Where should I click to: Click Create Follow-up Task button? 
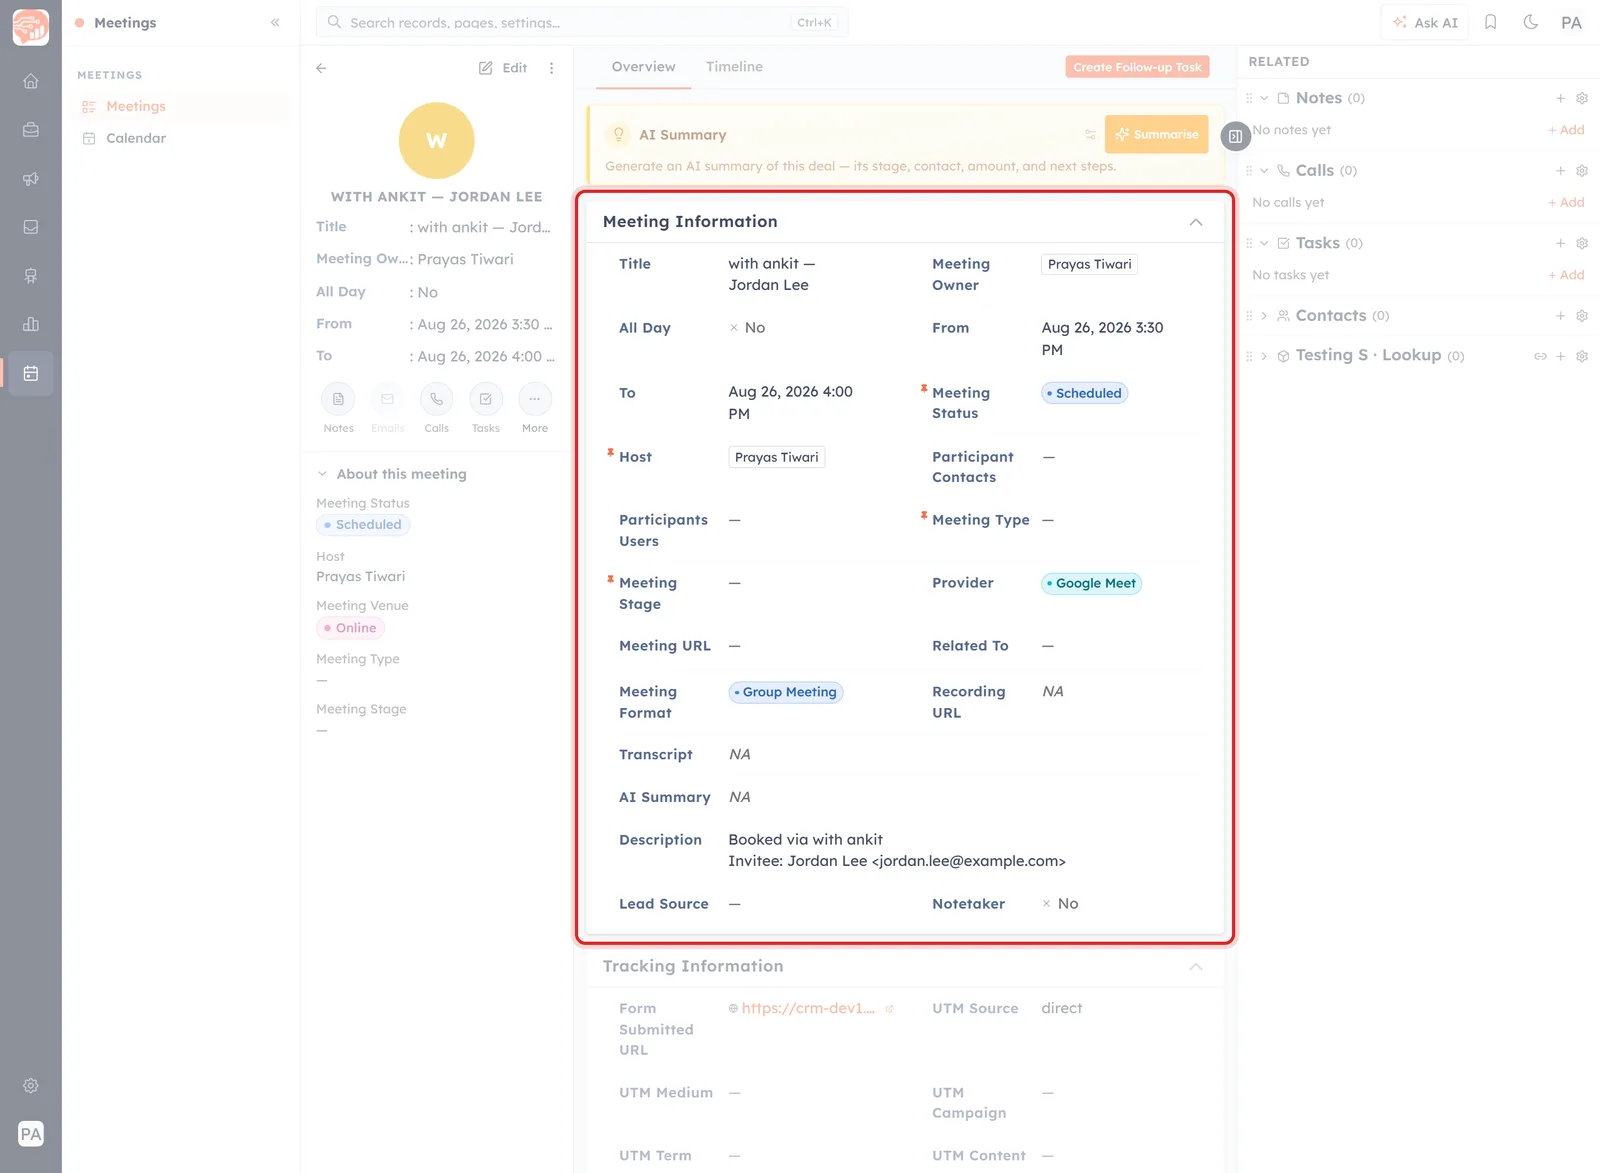(1137, 67)
